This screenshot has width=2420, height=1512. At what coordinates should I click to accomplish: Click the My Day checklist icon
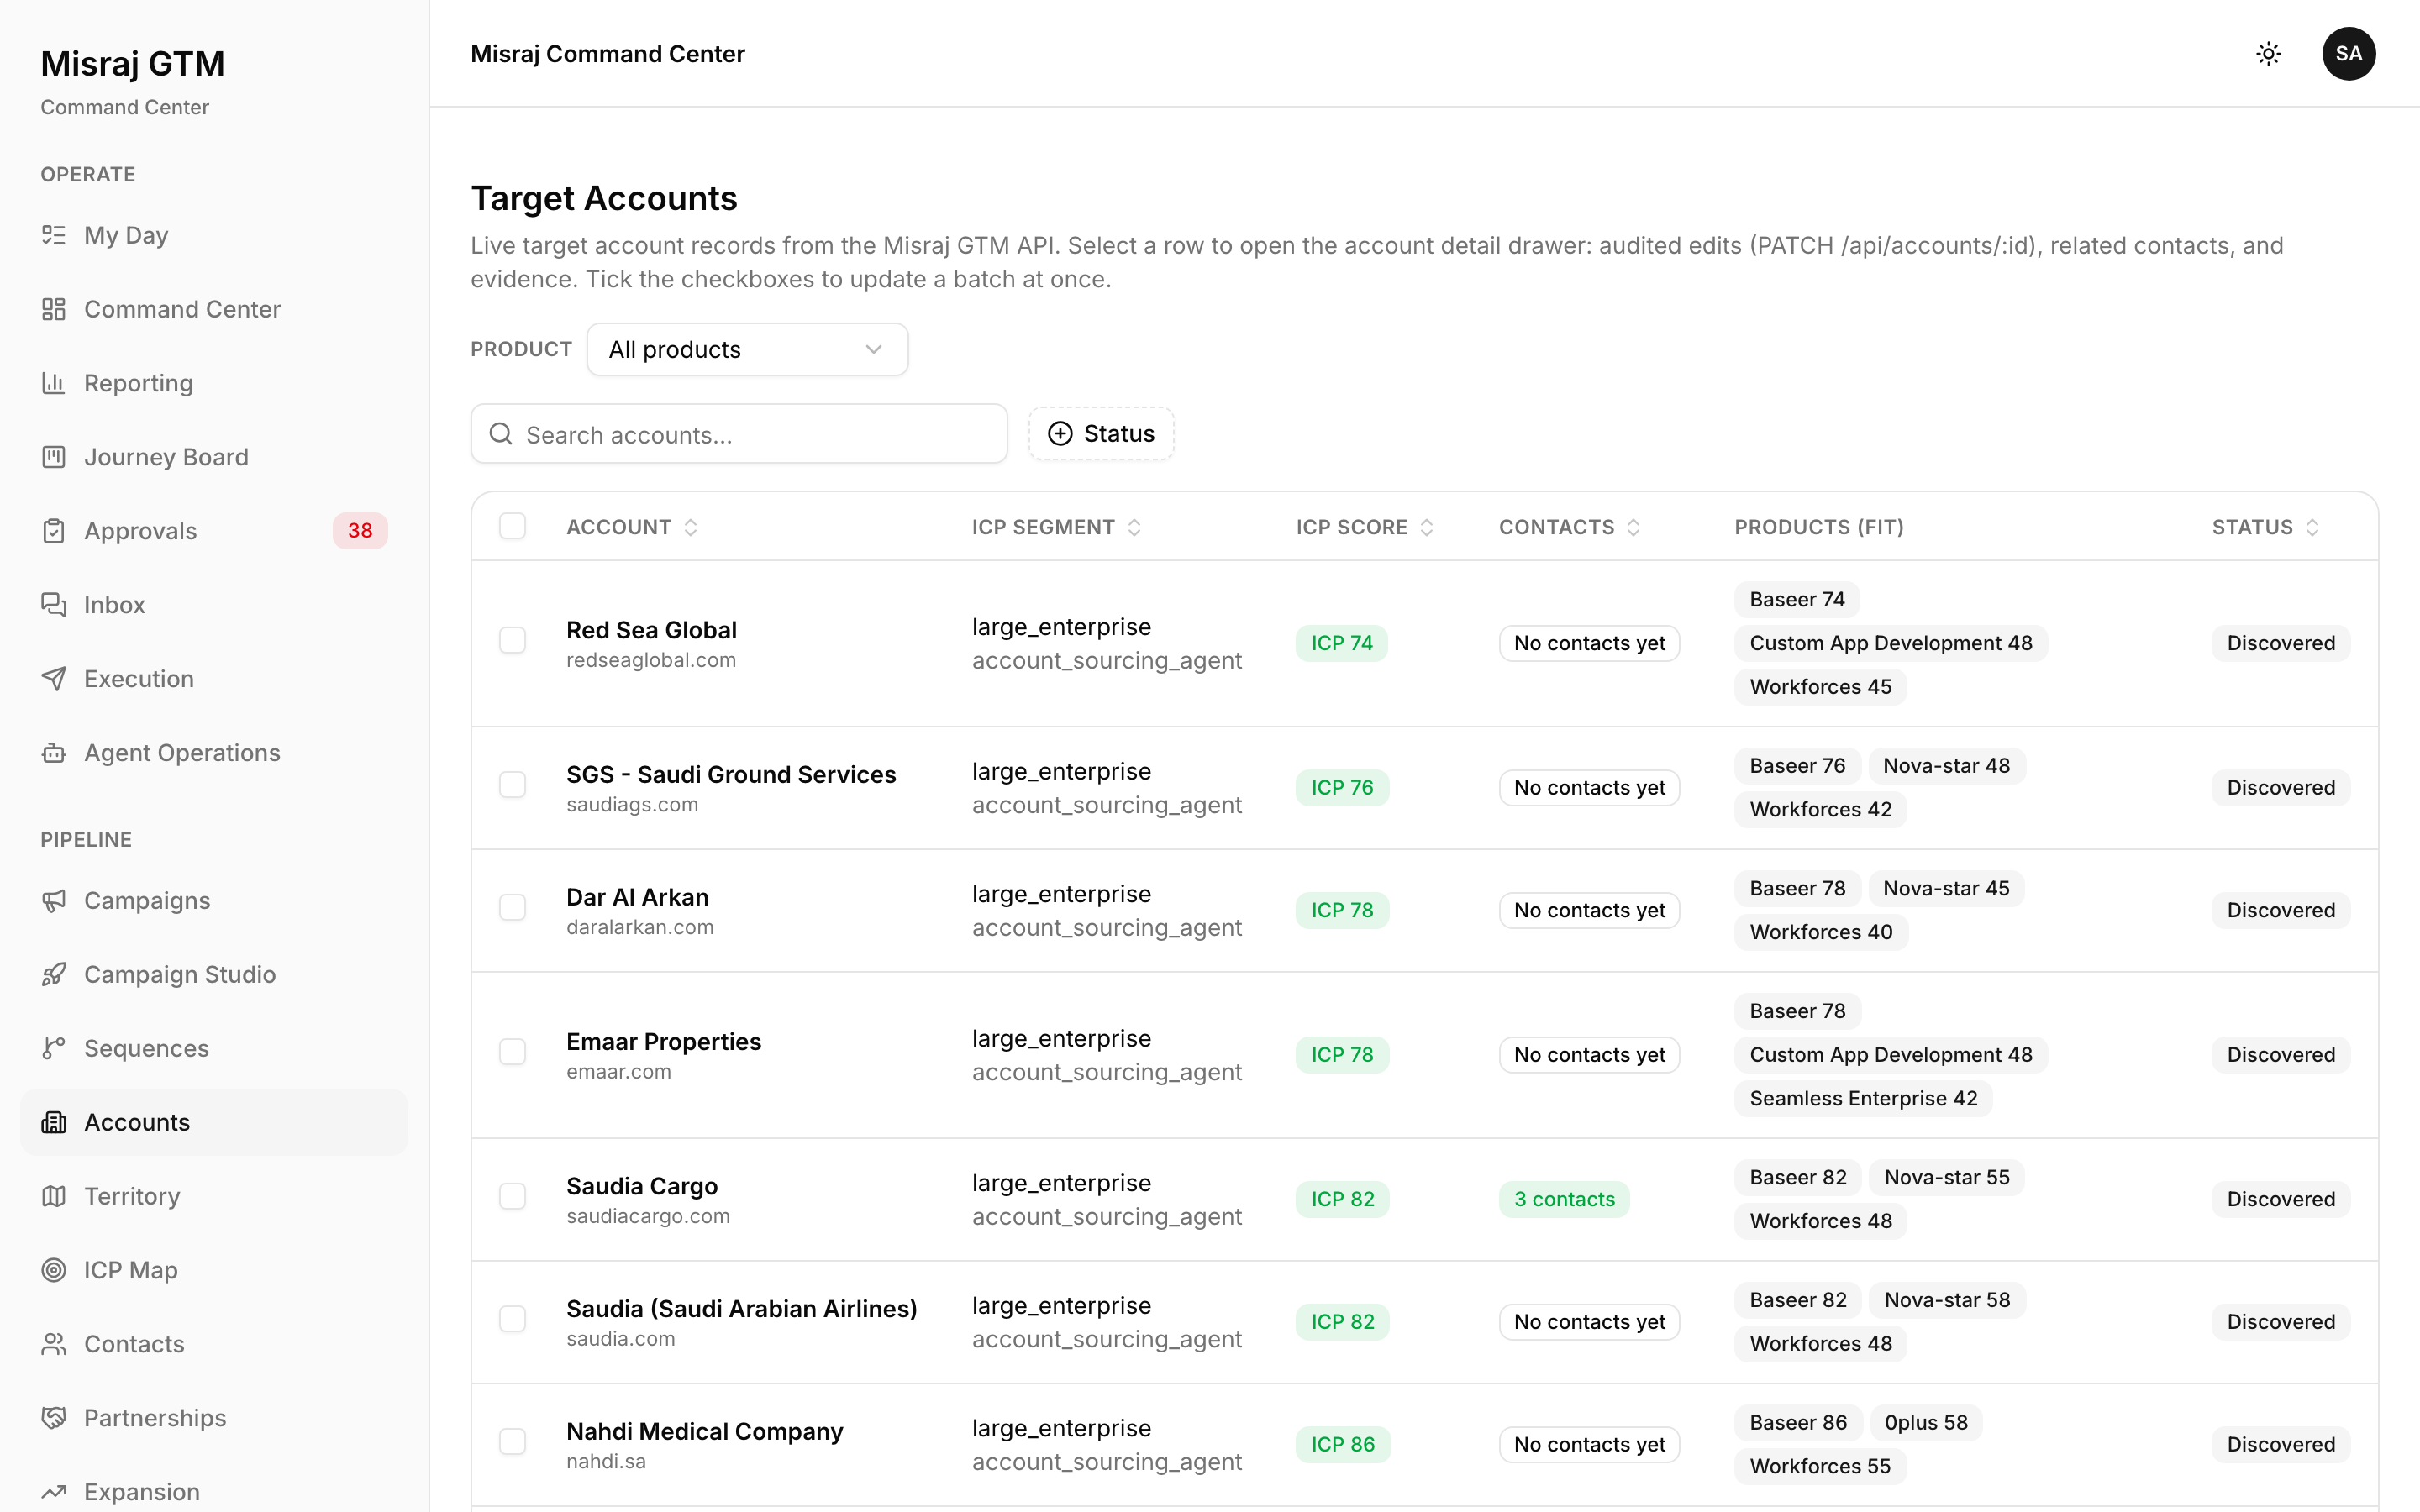pyautogui.click(x=54, y=235)
